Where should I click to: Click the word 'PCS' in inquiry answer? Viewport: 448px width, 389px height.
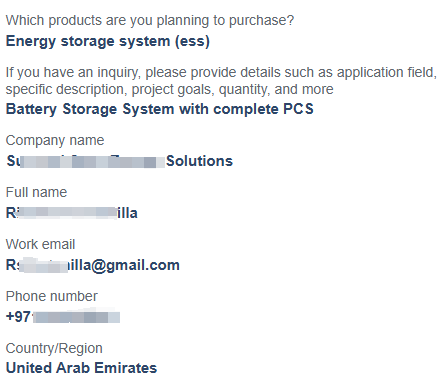(298, 109)
